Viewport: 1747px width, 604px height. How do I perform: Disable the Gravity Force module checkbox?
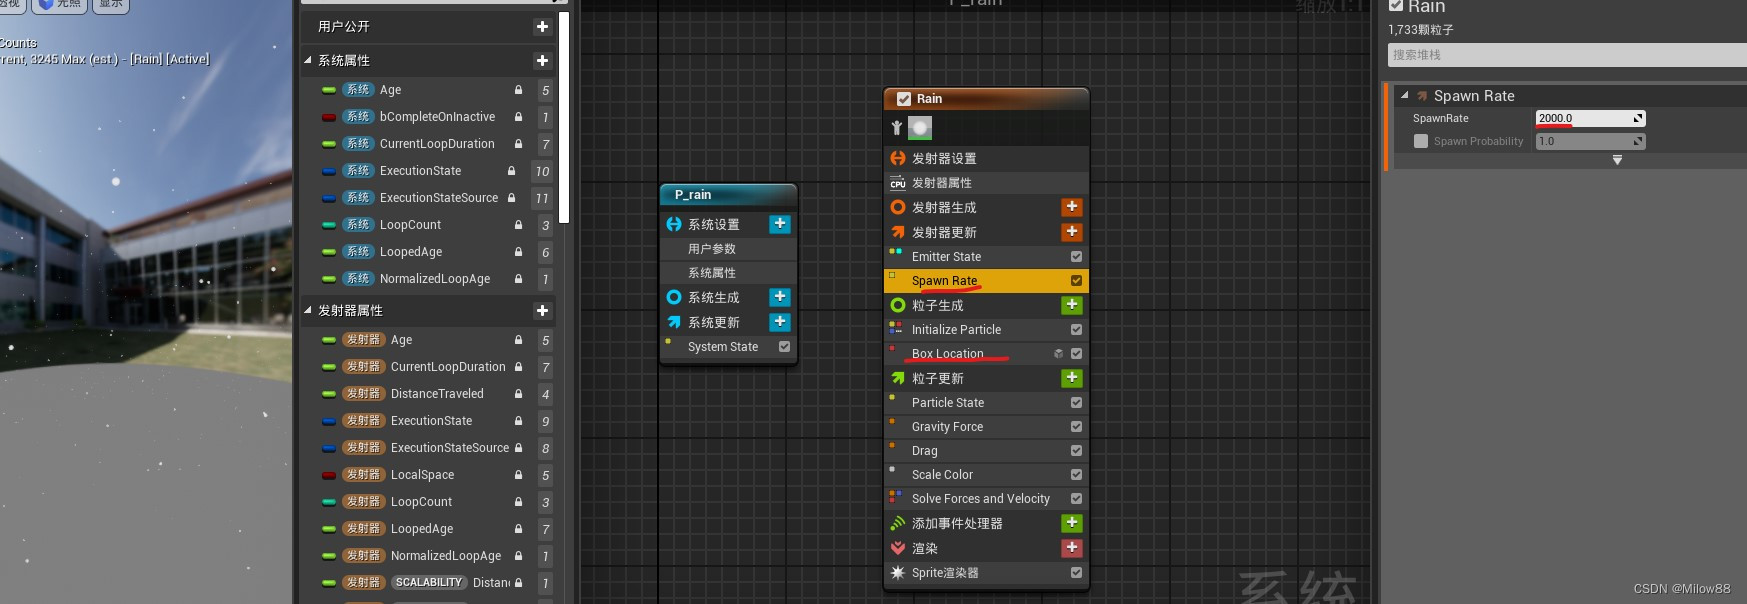(1076, 427)
